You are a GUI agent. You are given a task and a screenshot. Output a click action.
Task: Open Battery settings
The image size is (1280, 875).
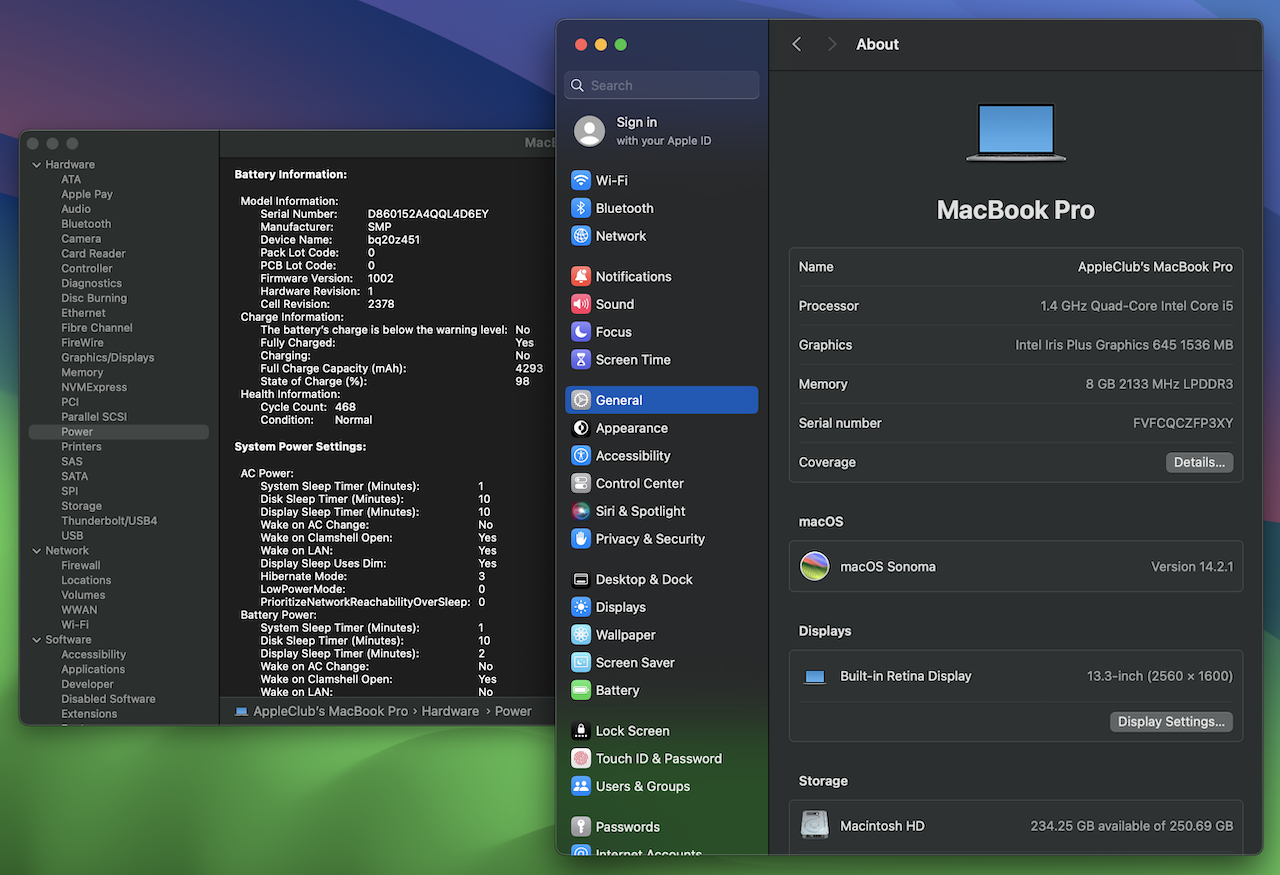tap(662, 690)
